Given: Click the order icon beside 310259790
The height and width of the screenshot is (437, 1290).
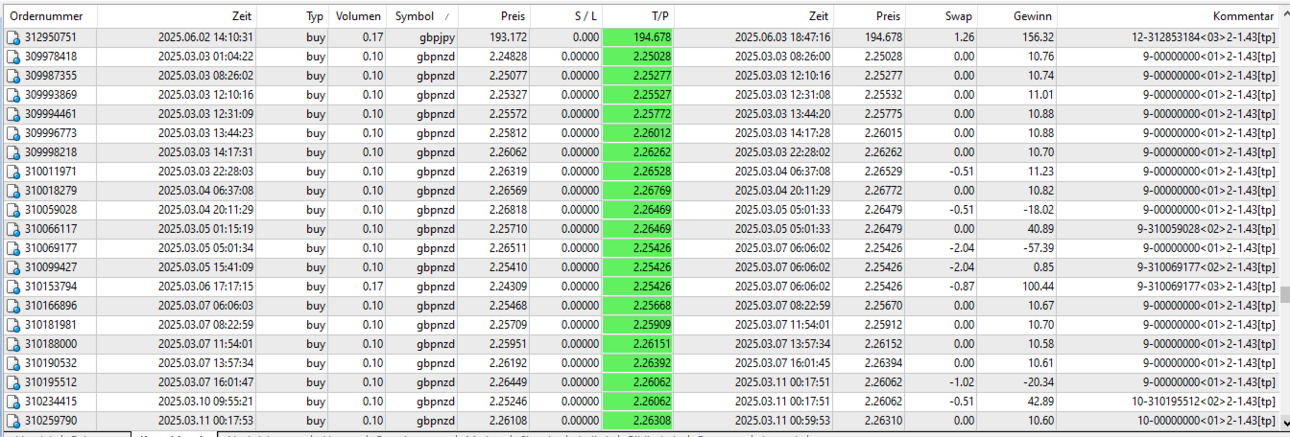Looking at the screenshot, I should click(x=13, y=420).
